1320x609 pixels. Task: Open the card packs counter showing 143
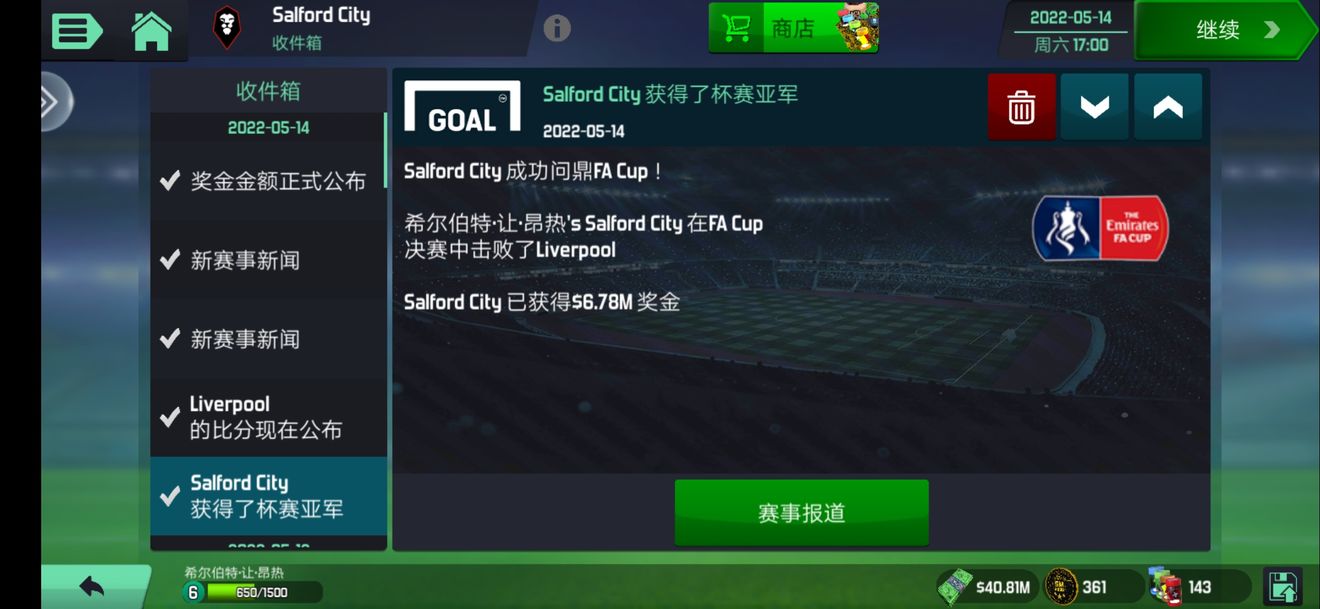(1198, 587)
